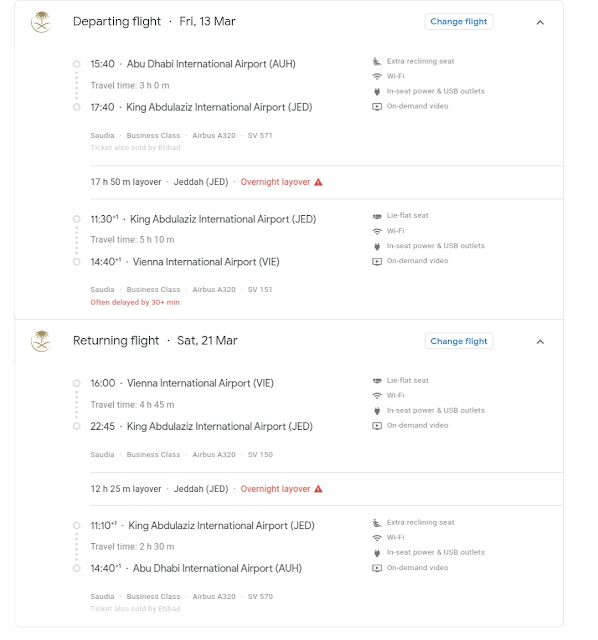Click the Saudia logo beside Departing flight
This screenshot has width=598, height=640.
41,22
